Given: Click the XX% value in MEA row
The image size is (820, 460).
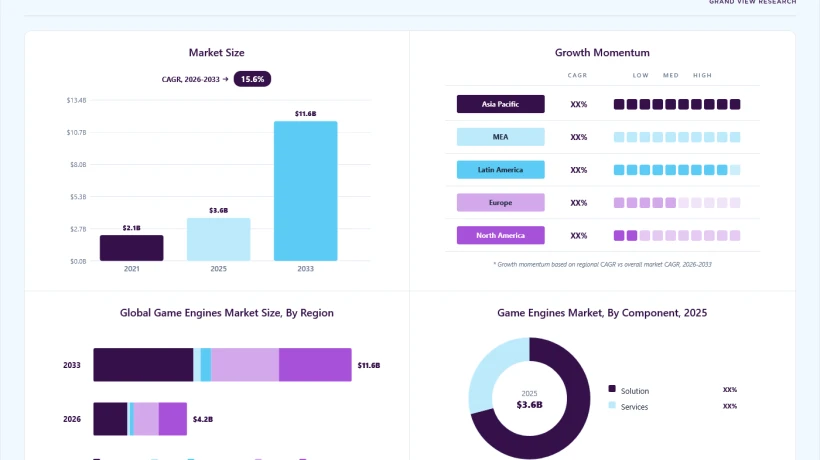Looking at the screenshot, I should 579,137.
